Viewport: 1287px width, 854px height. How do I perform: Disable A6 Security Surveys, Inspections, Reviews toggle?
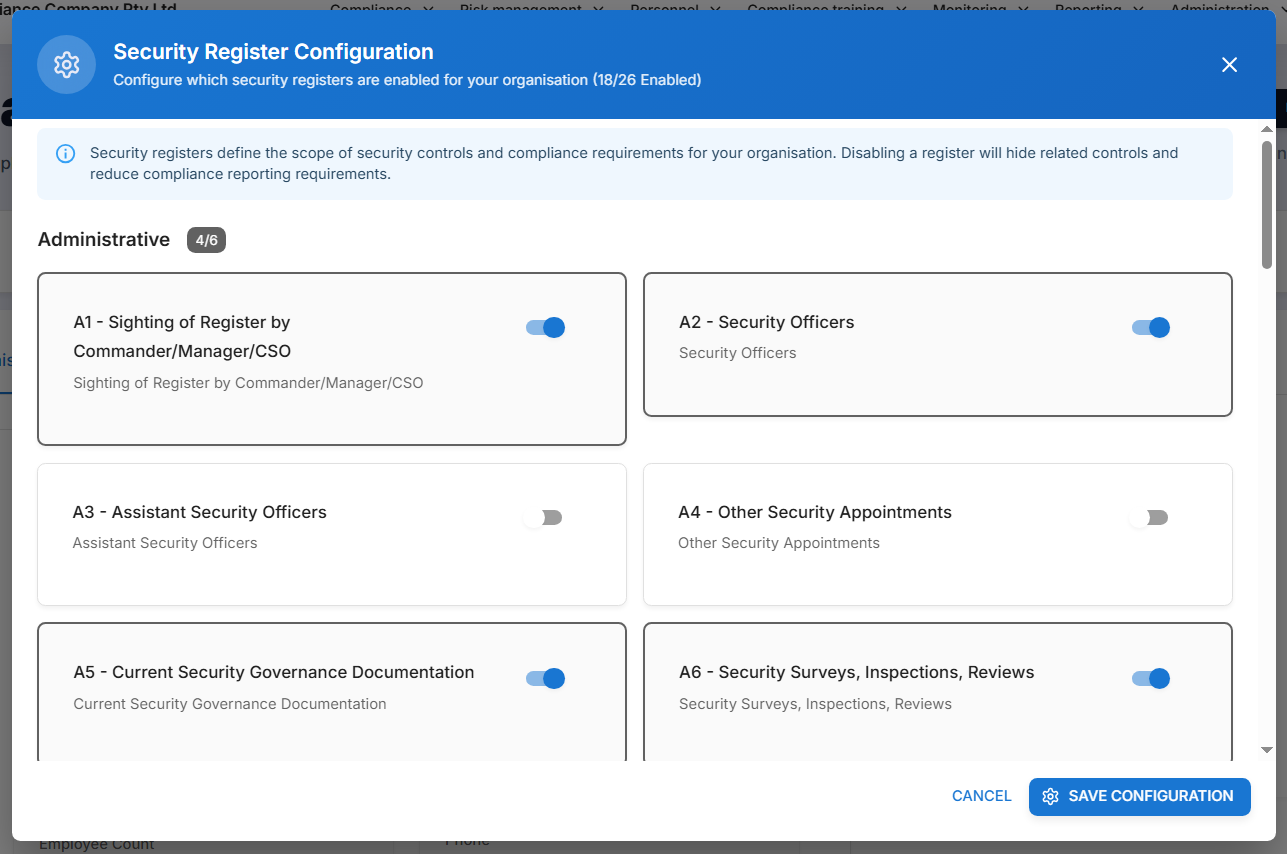(x=1151, y=679)
